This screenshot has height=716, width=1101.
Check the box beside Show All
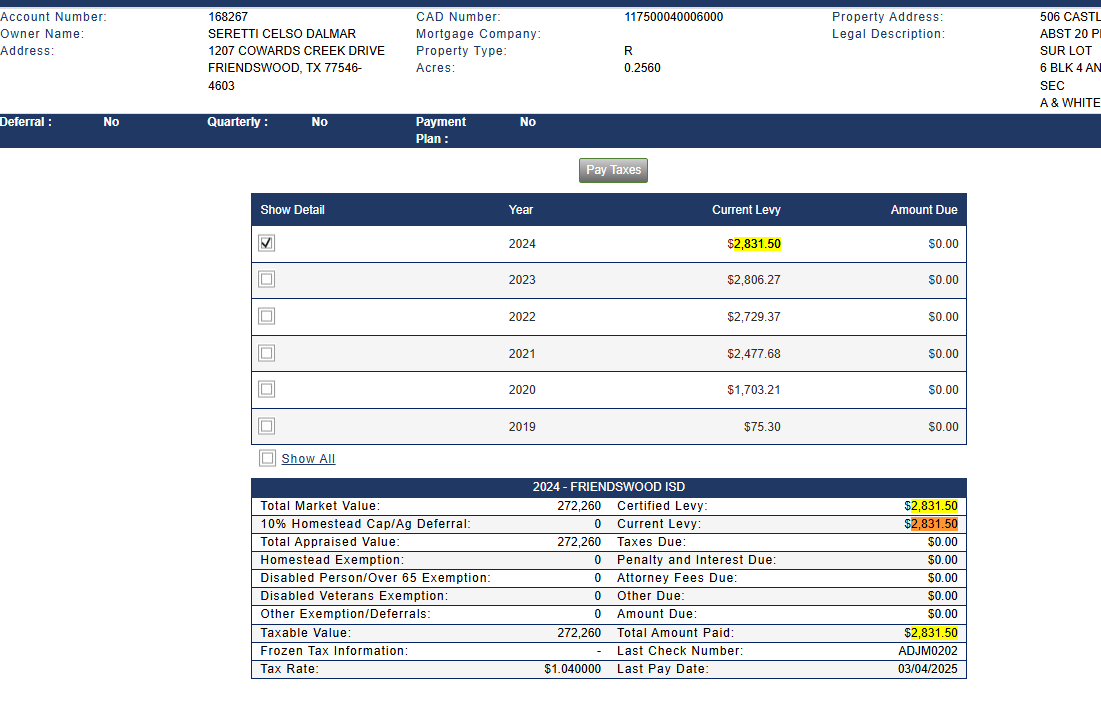coord(267,458)
